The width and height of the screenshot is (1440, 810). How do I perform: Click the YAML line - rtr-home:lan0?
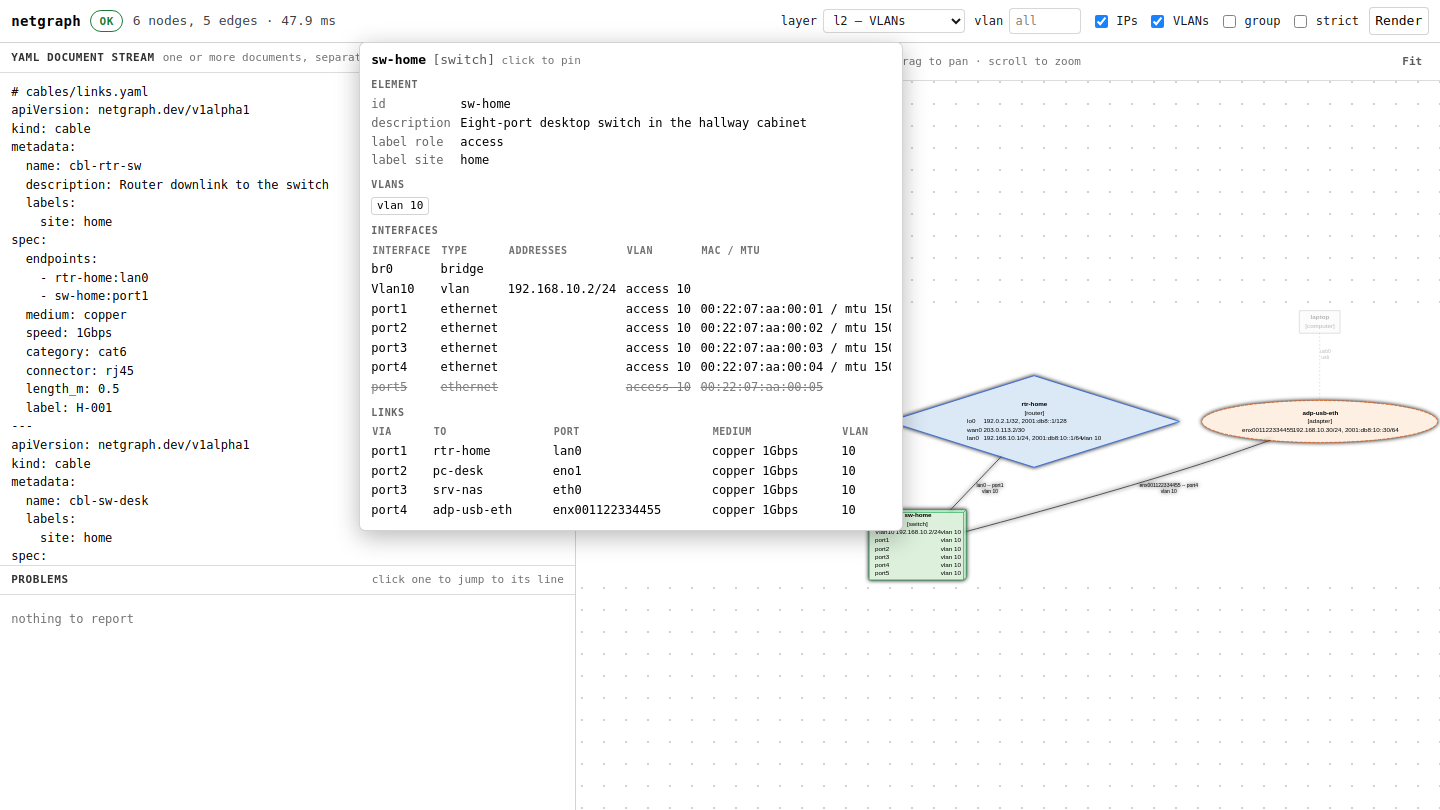(95, 278)
